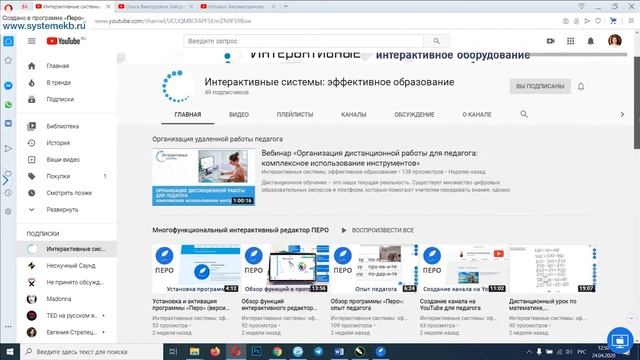Open Photoshop from the taskbar
640x360 pixels.
pyautogui.click(x=256, y=351)
